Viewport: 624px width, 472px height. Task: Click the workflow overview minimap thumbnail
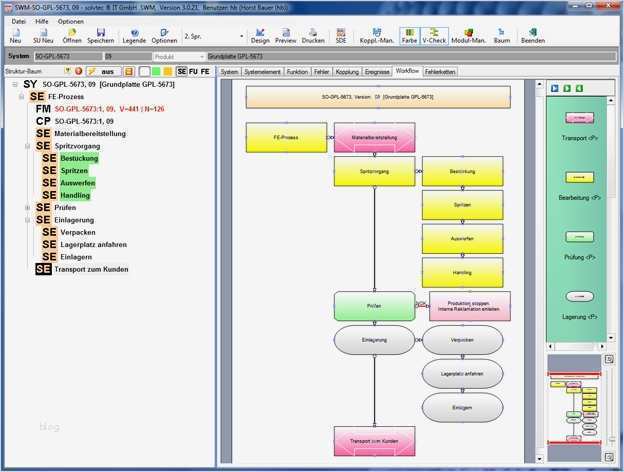click(574, 408)
